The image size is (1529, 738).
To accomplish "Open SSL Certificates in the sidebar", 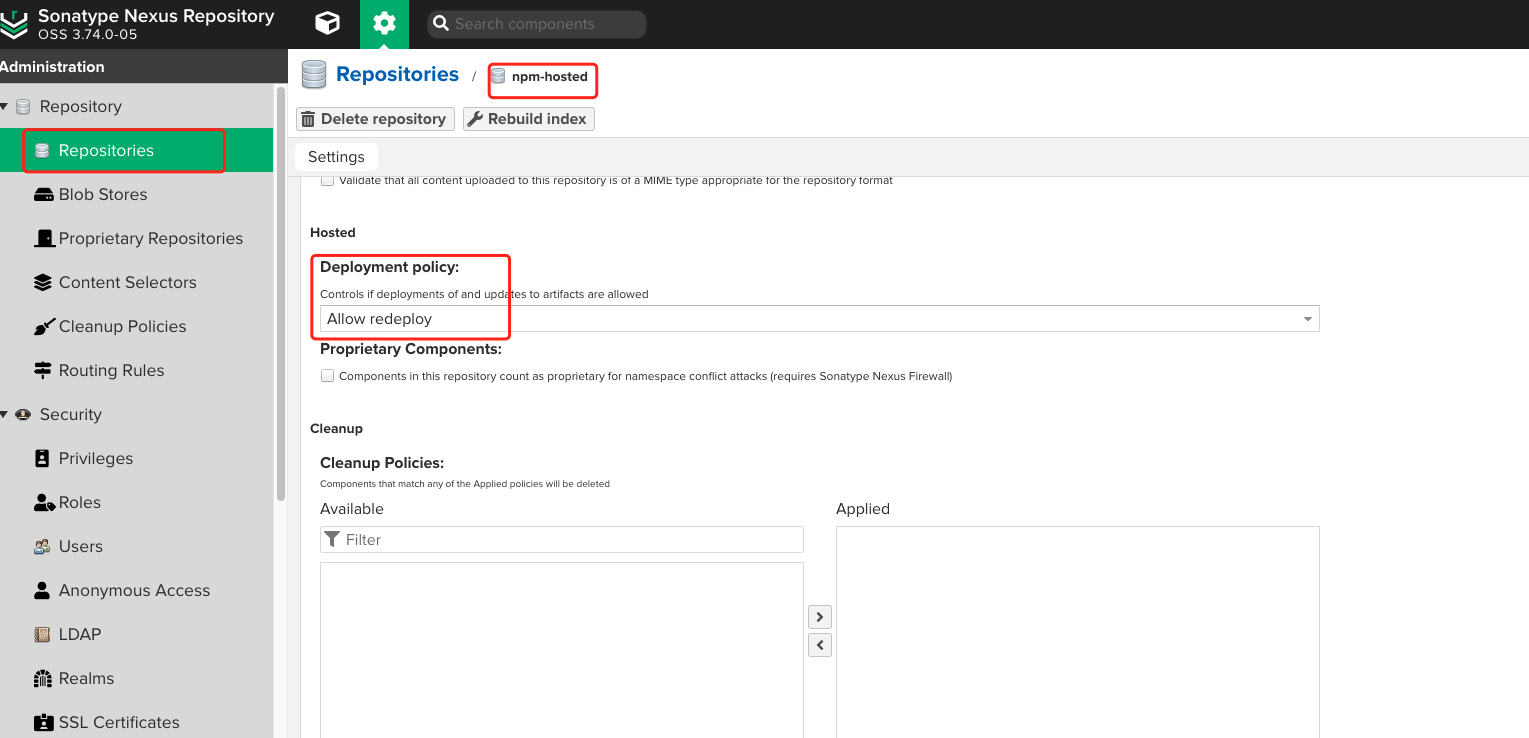I will 136,723.
